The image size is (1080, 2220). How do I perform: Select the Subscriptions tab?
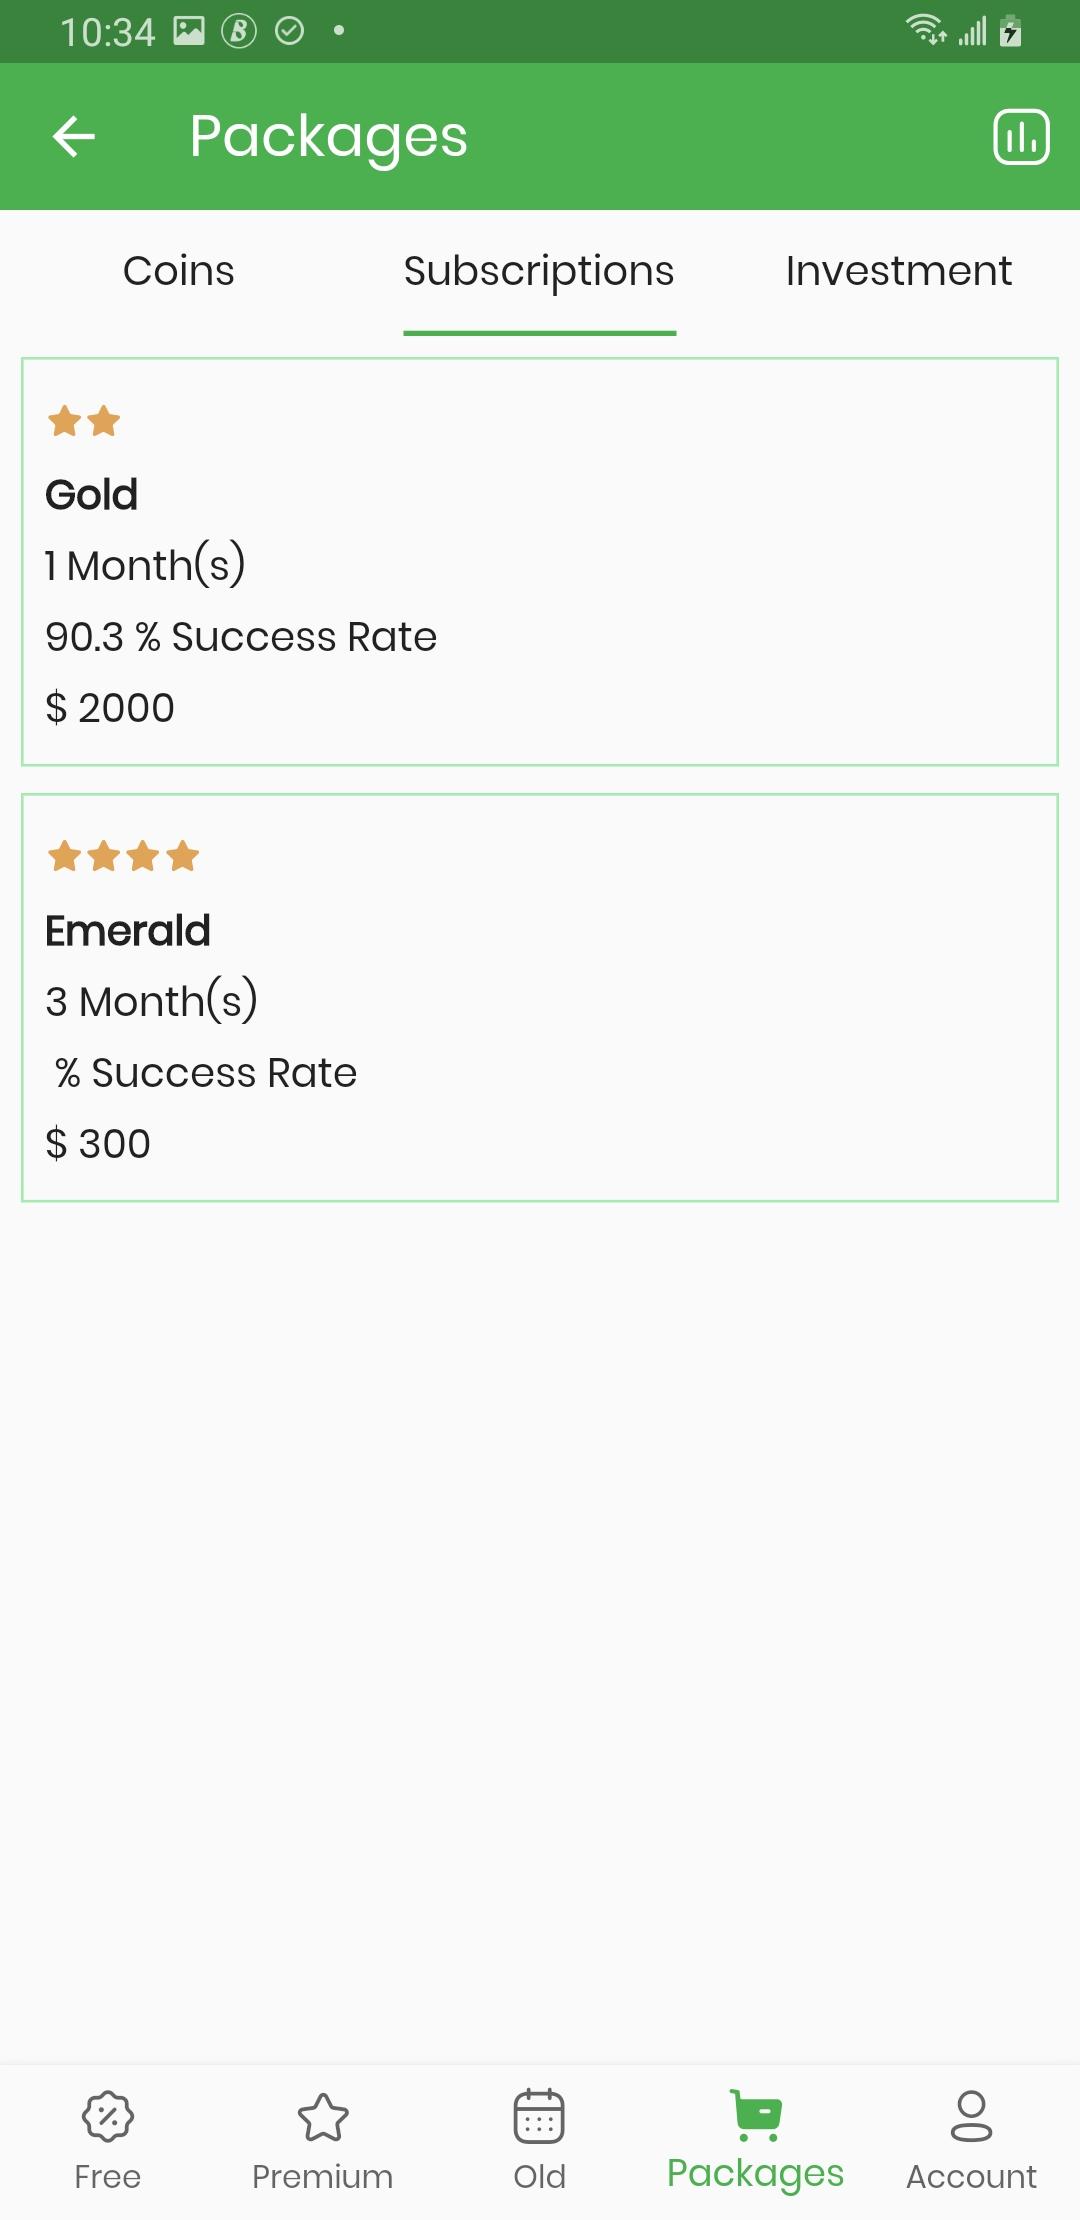pos(539,271)
